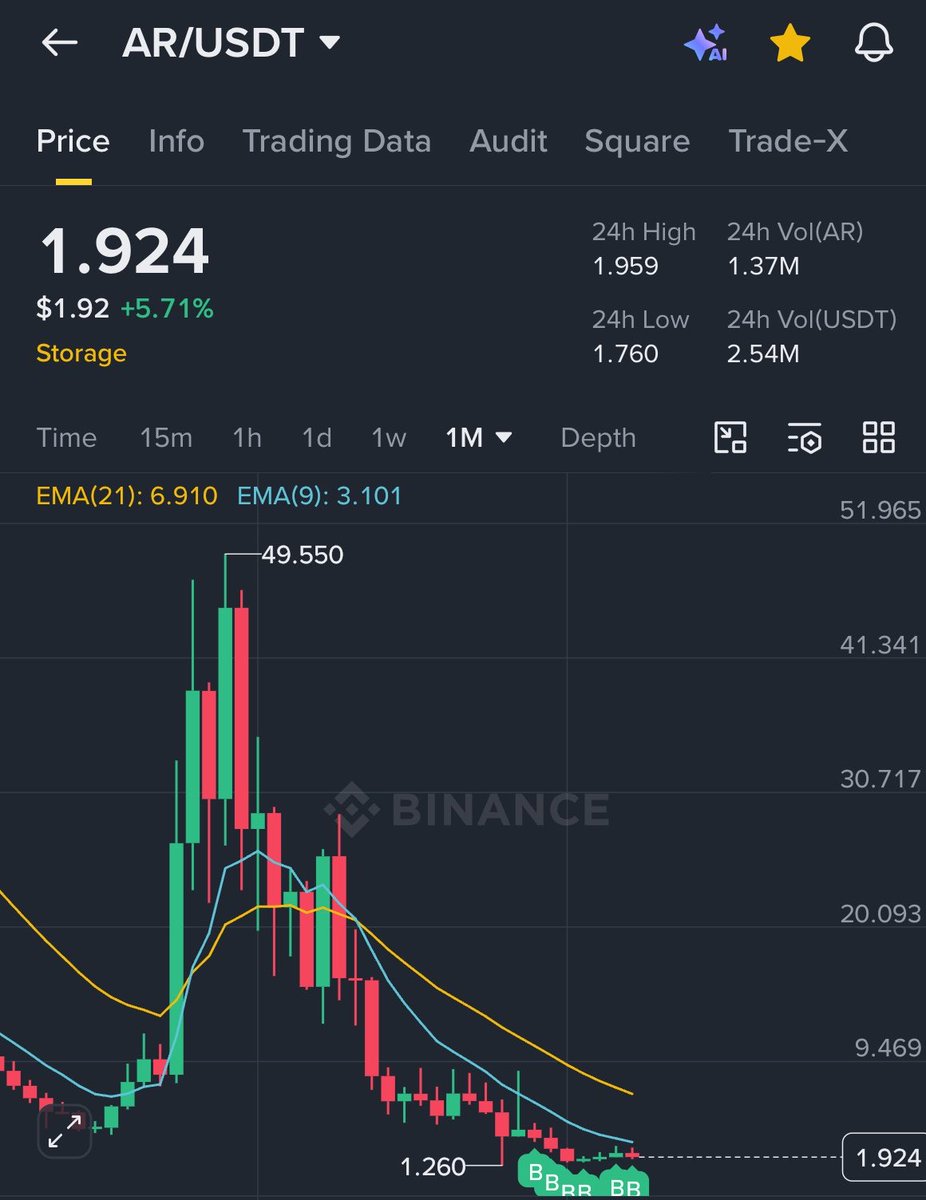The image size is (926, 1200).
Task: Open the AI analysis sparkle icon
Action: pyautogui.click(x=706, y=44)
